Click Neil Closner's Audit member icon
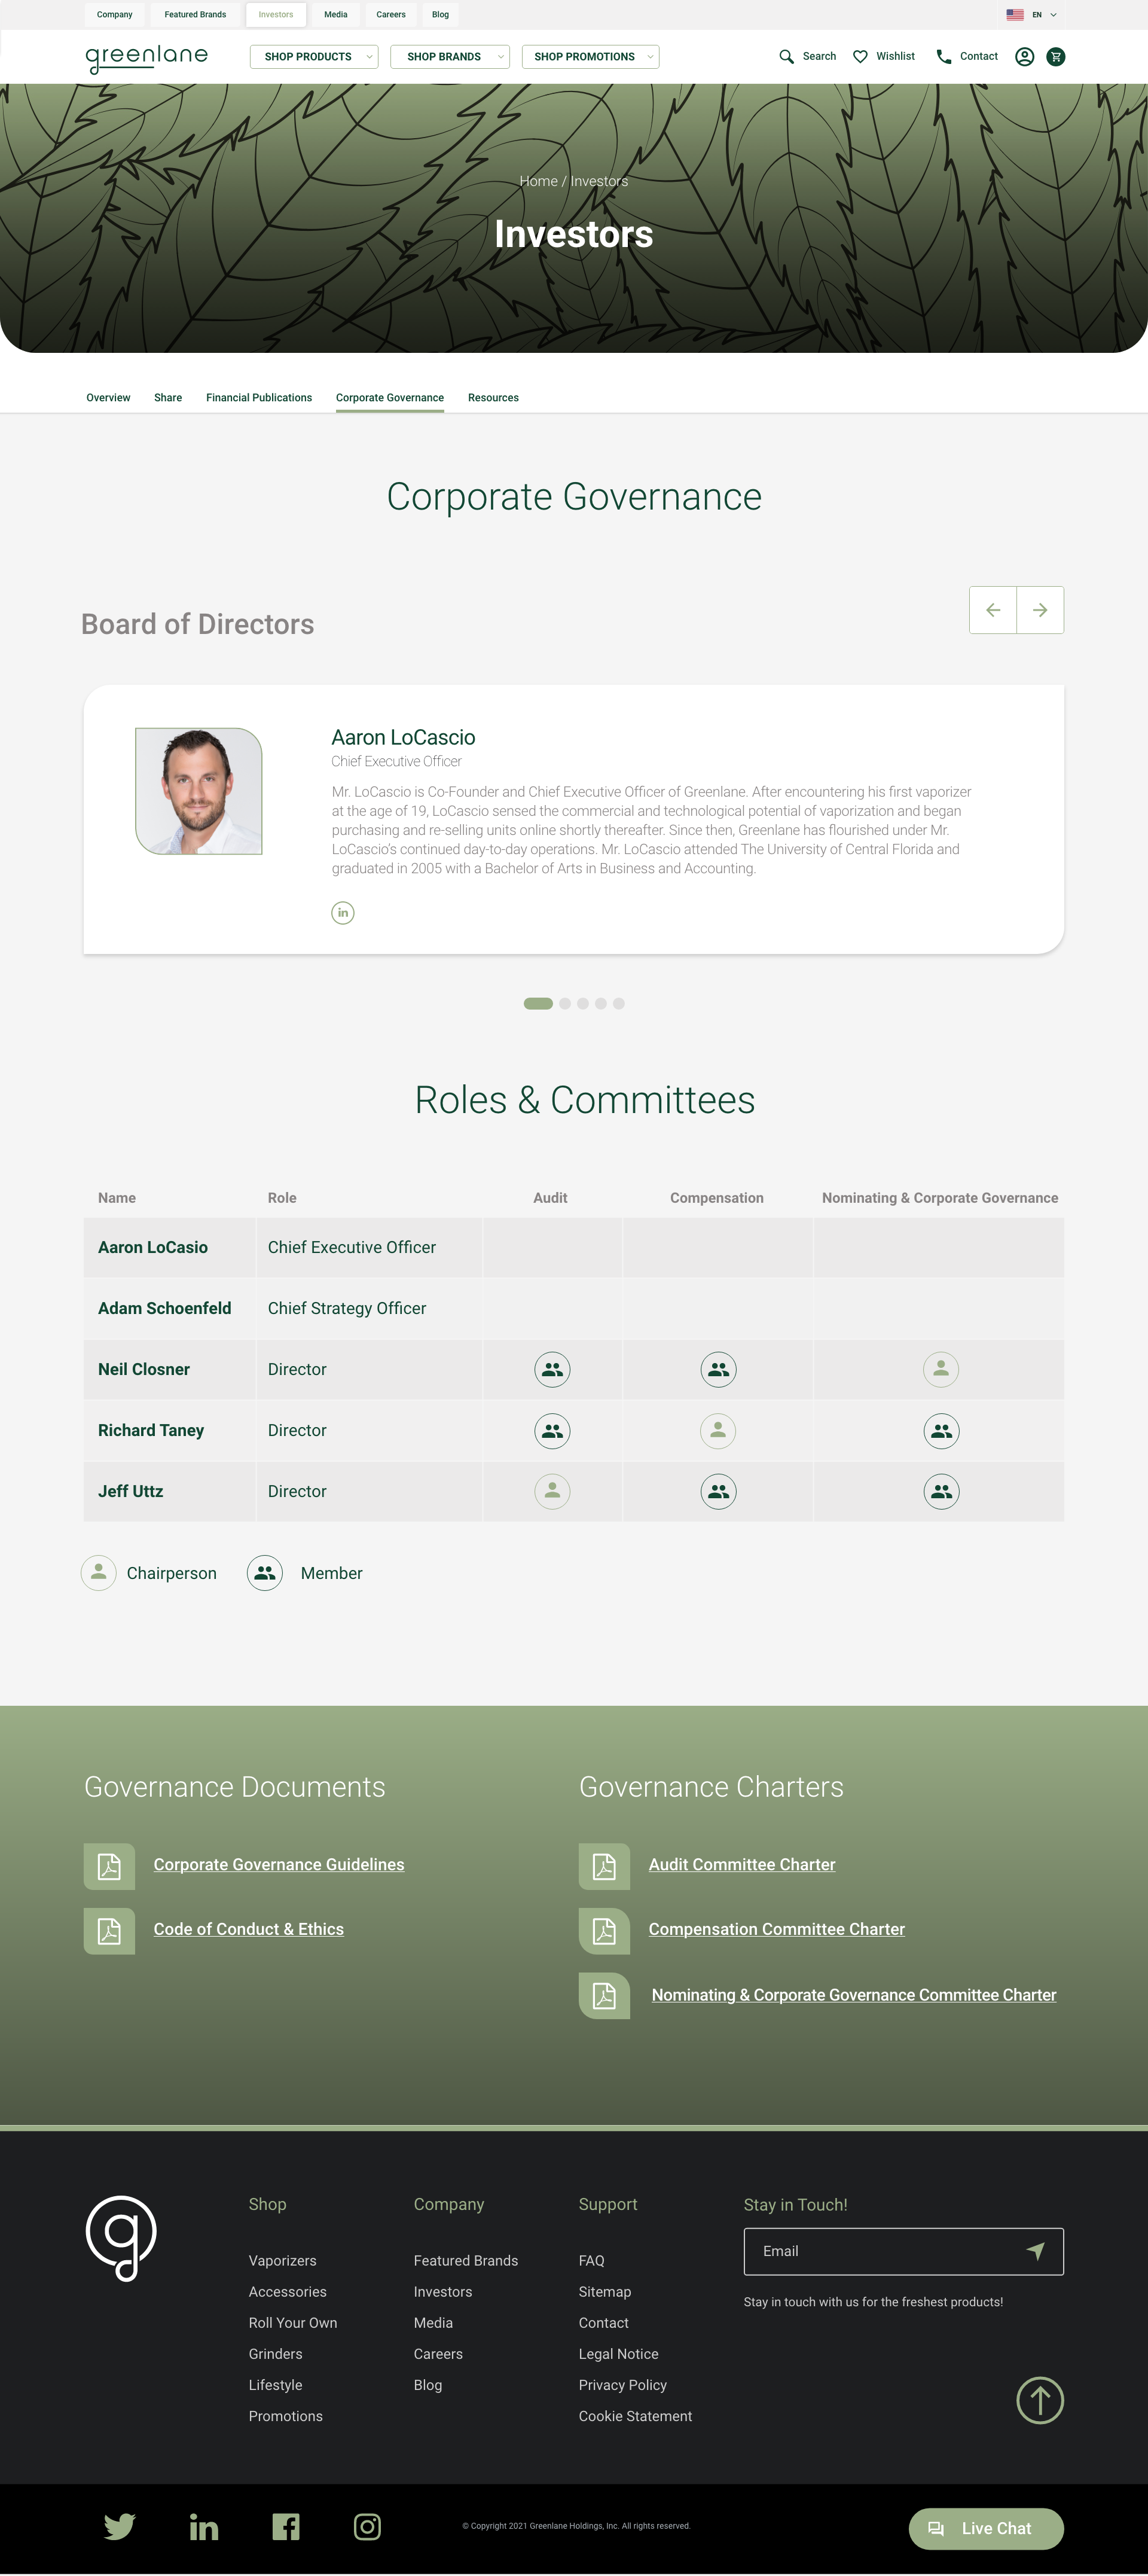1148x2576 pixels. point(552,1370)
